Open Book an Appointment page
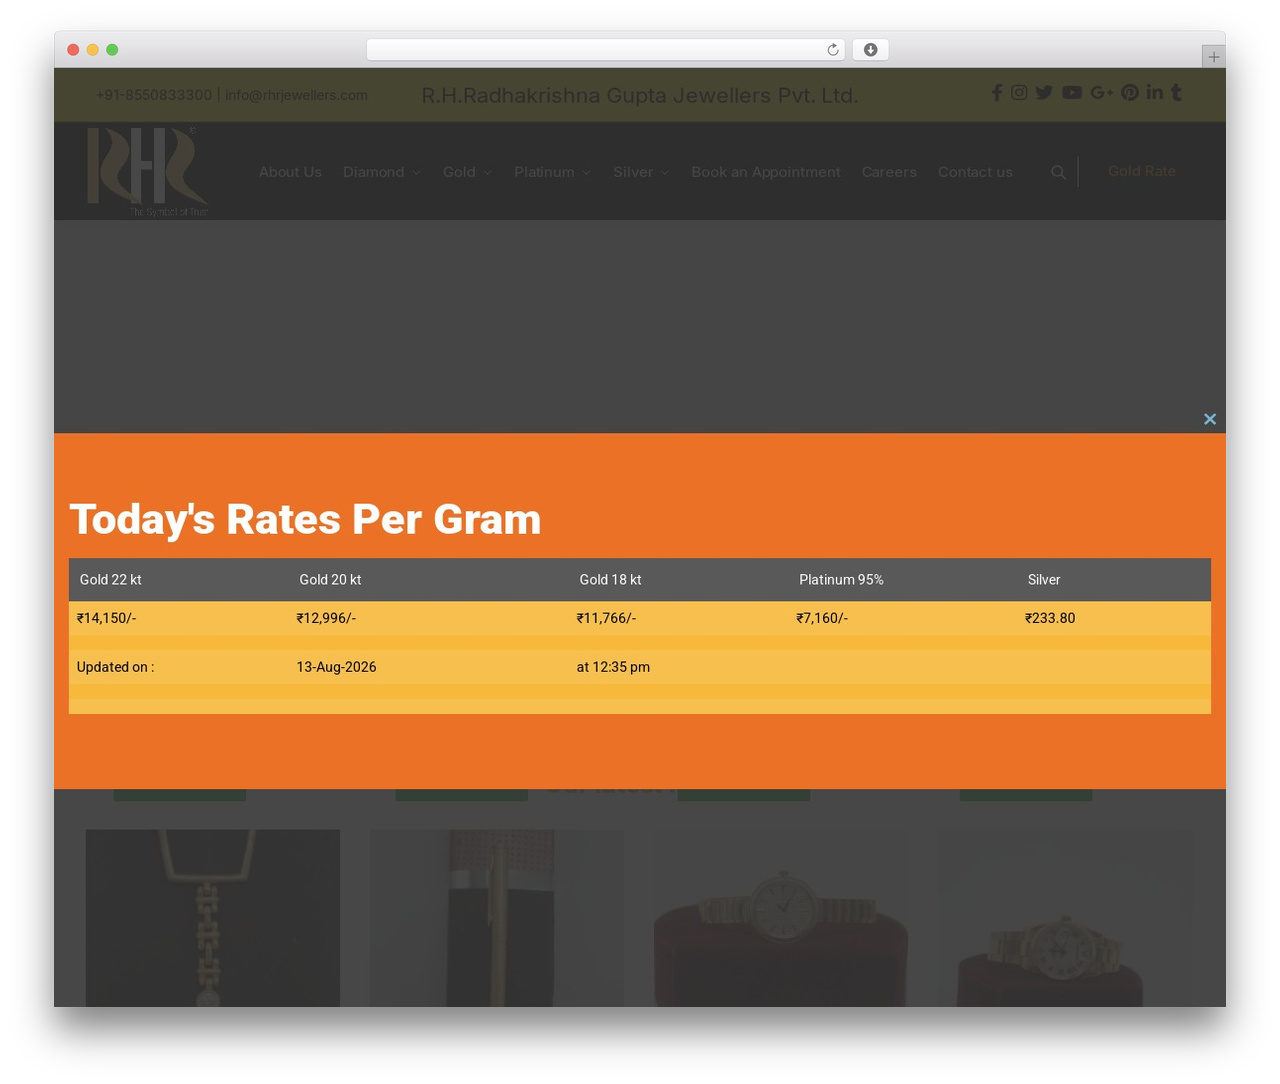 pyautogui.click(x=766, y=172)
